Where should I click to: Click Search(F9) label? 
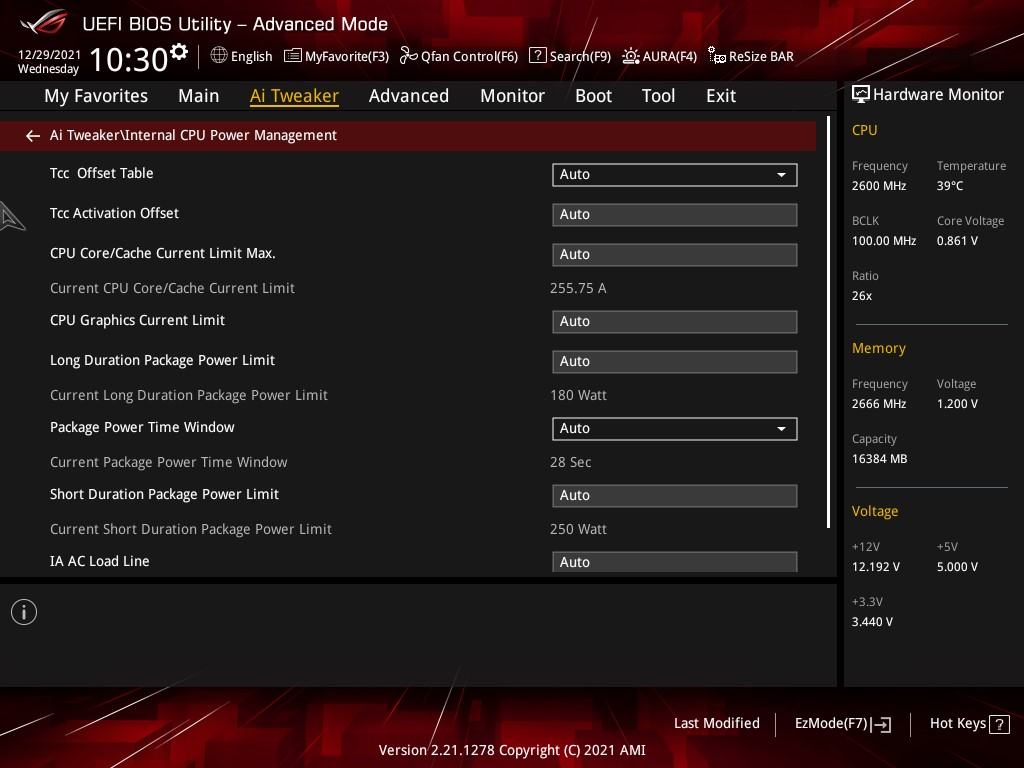tap(580, 56)
